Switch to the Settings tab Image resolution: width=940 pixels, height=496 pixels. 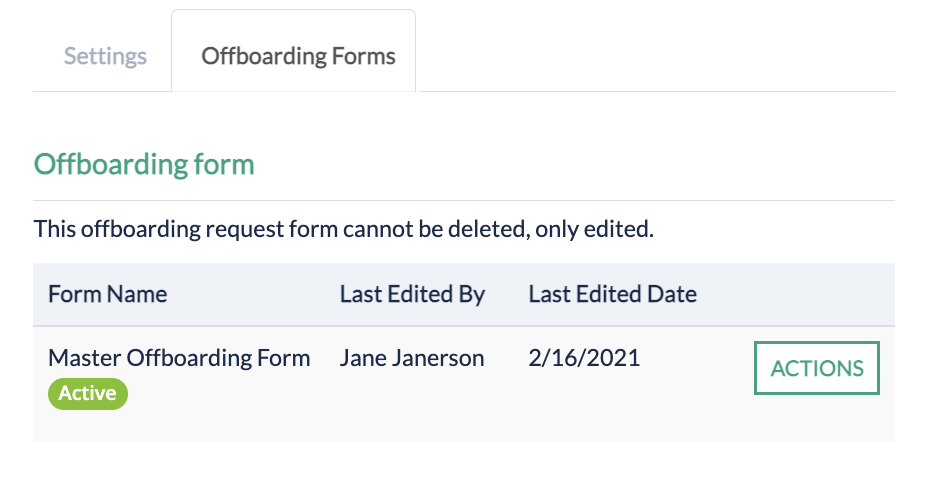point(105,56)
